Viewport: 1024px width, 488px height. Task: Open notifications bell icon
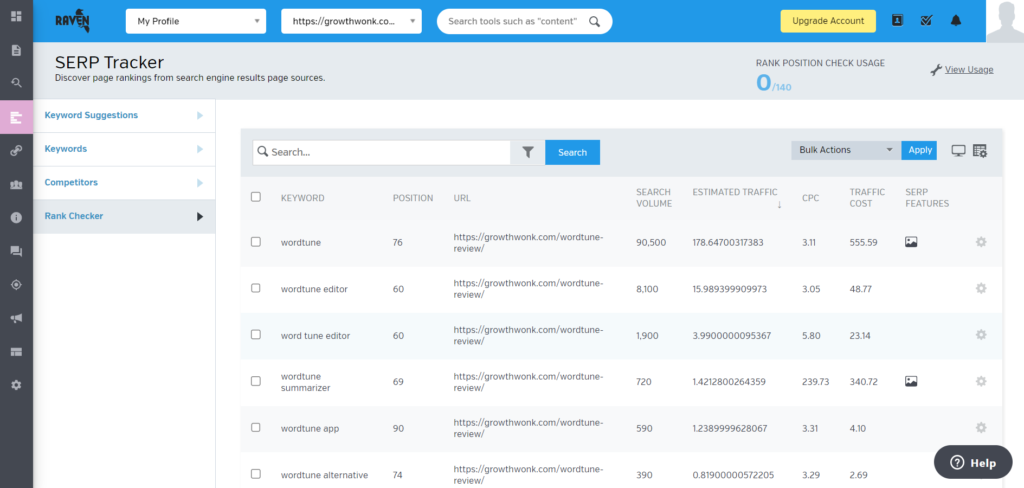pos(956,21)
